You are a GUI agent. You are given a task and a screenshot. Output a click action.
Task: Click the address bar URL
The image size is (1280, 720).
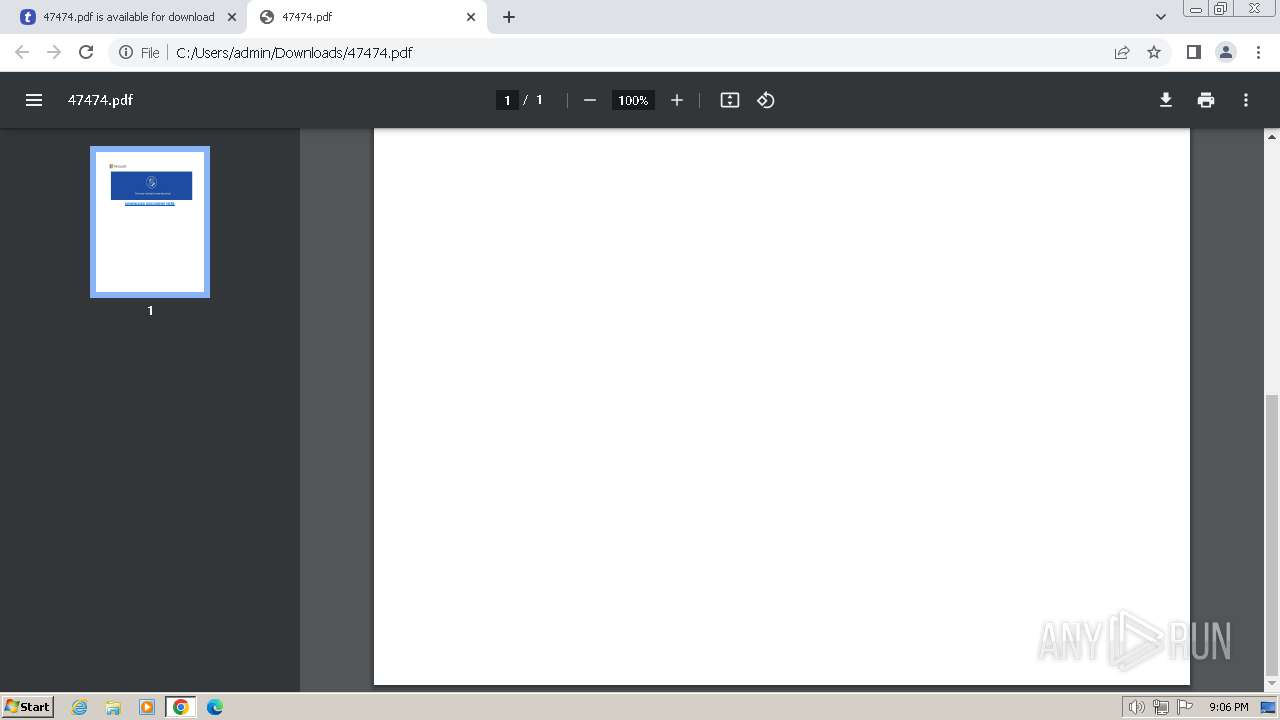coord(294,53)
